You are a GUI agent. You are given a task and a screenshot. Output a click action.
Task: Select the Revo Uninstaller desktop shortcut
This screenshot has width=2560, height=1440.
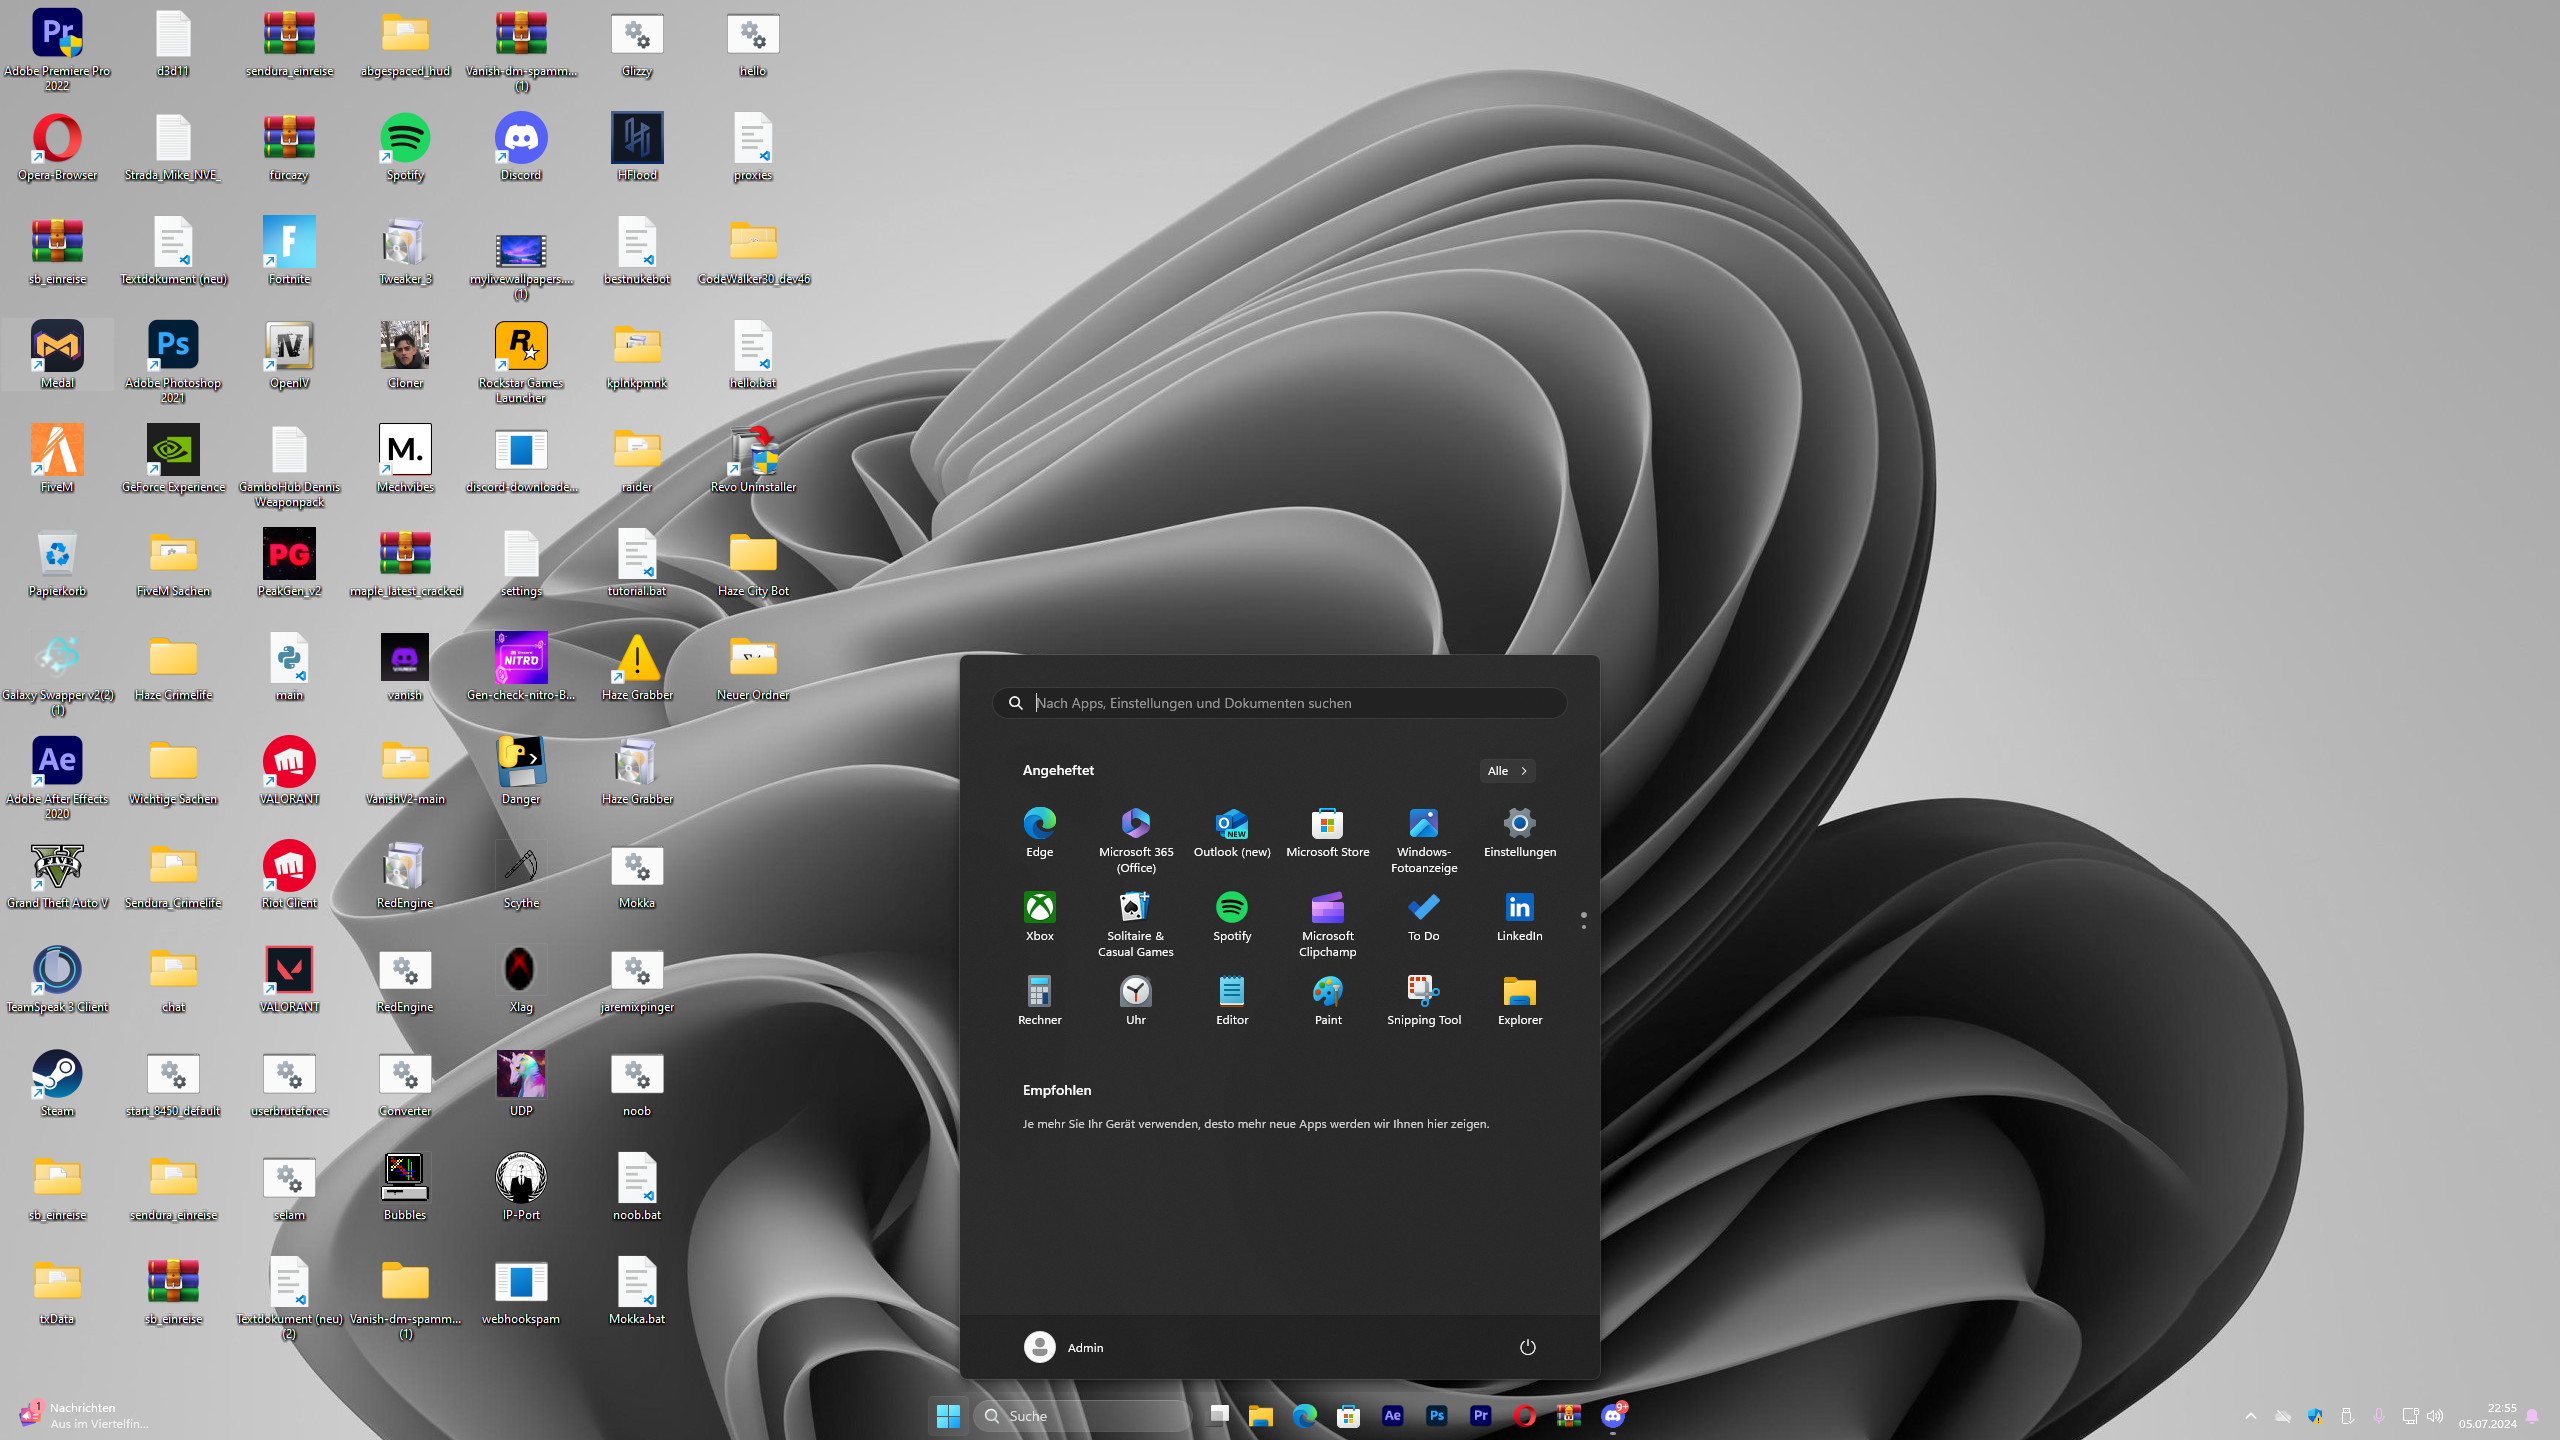753,459
